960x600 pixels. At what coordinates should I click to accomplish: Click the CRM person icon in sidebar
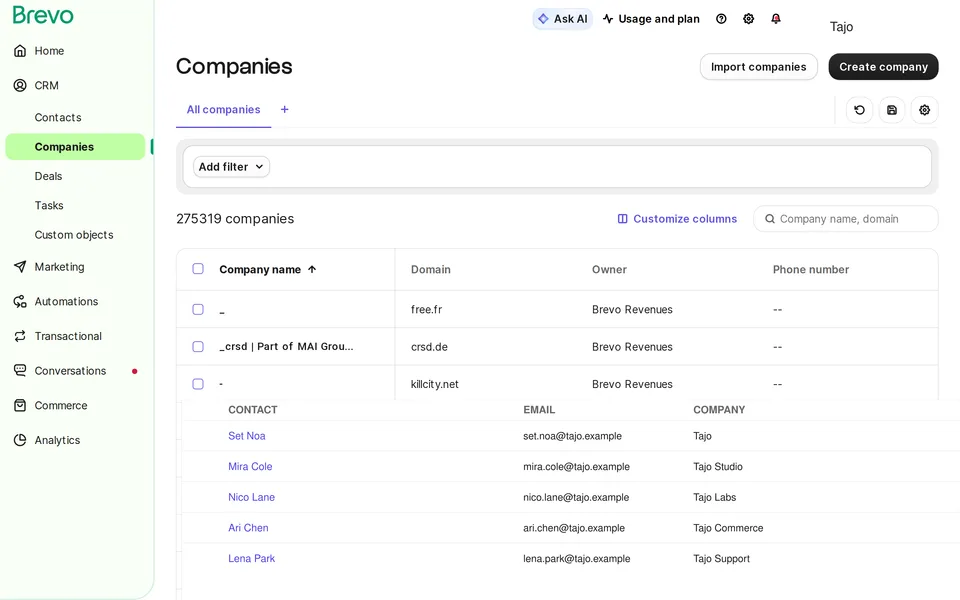pyautogui.click(x=20, y=85)
